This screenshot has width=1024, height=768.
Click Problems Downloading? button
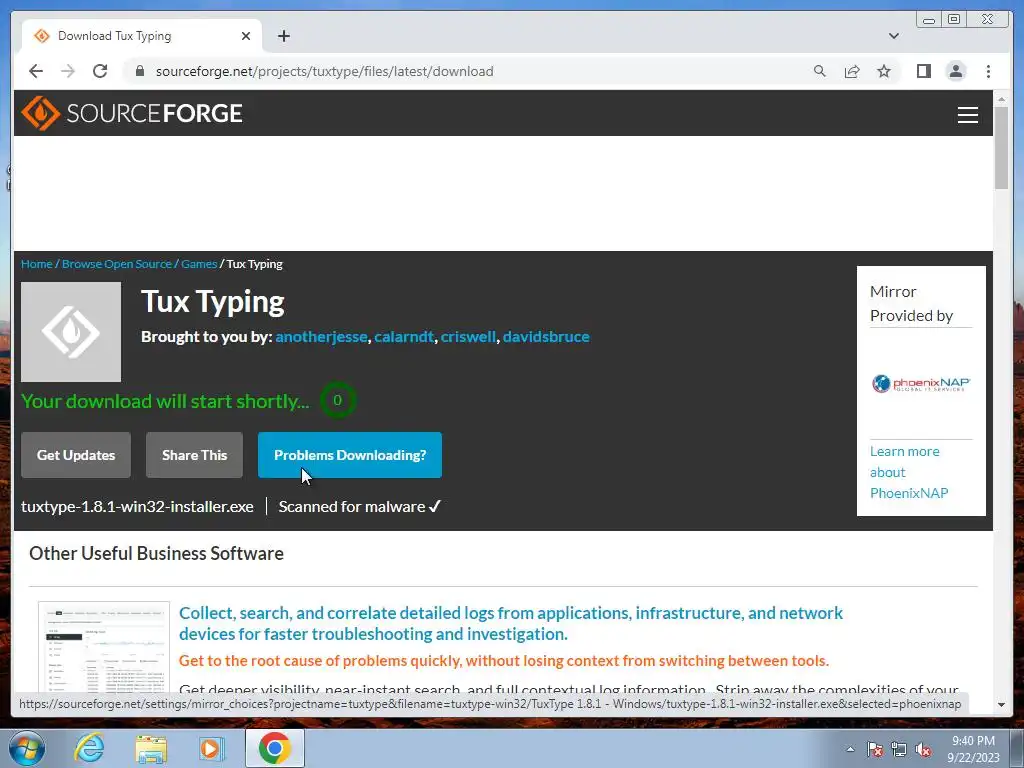pos(350,455)
